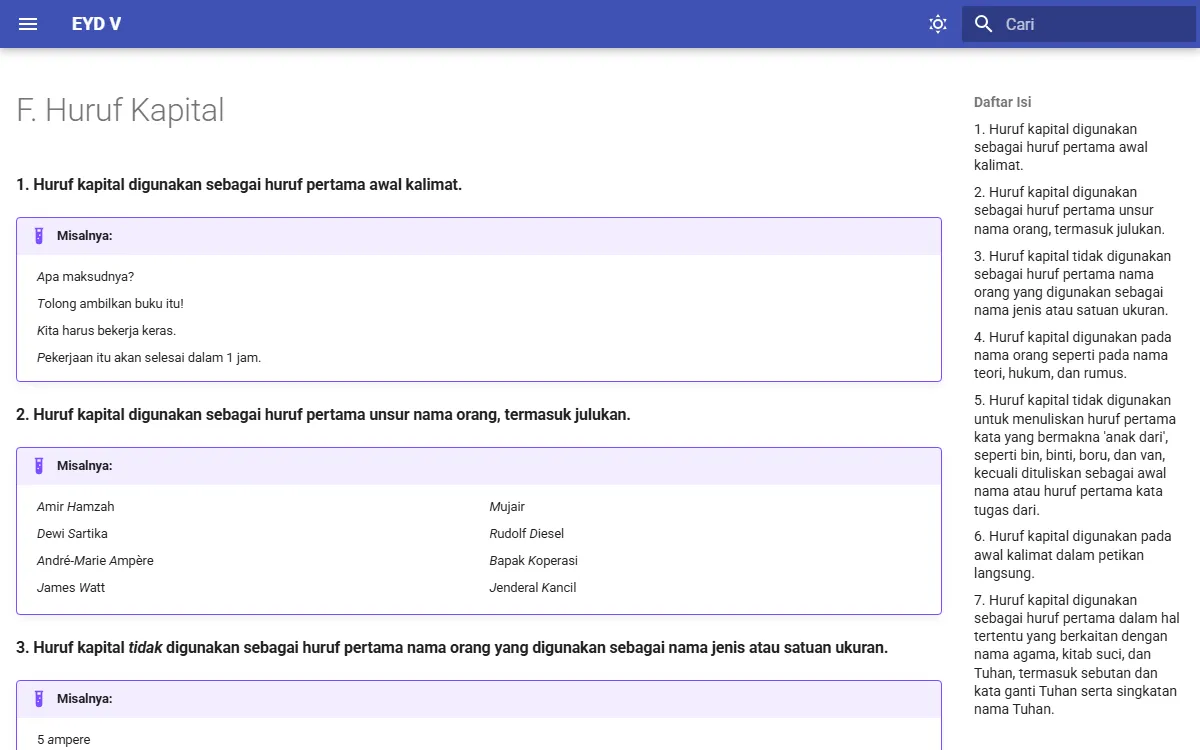Click the example text 5 ampere

tap(64, 740)
